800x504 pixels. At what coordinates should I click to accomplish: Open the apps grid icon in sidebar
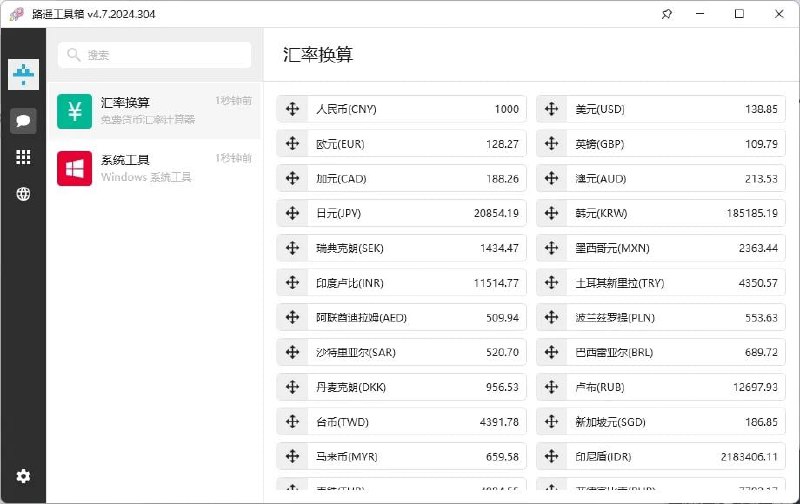pyautogui.click(x=23, y=157)
